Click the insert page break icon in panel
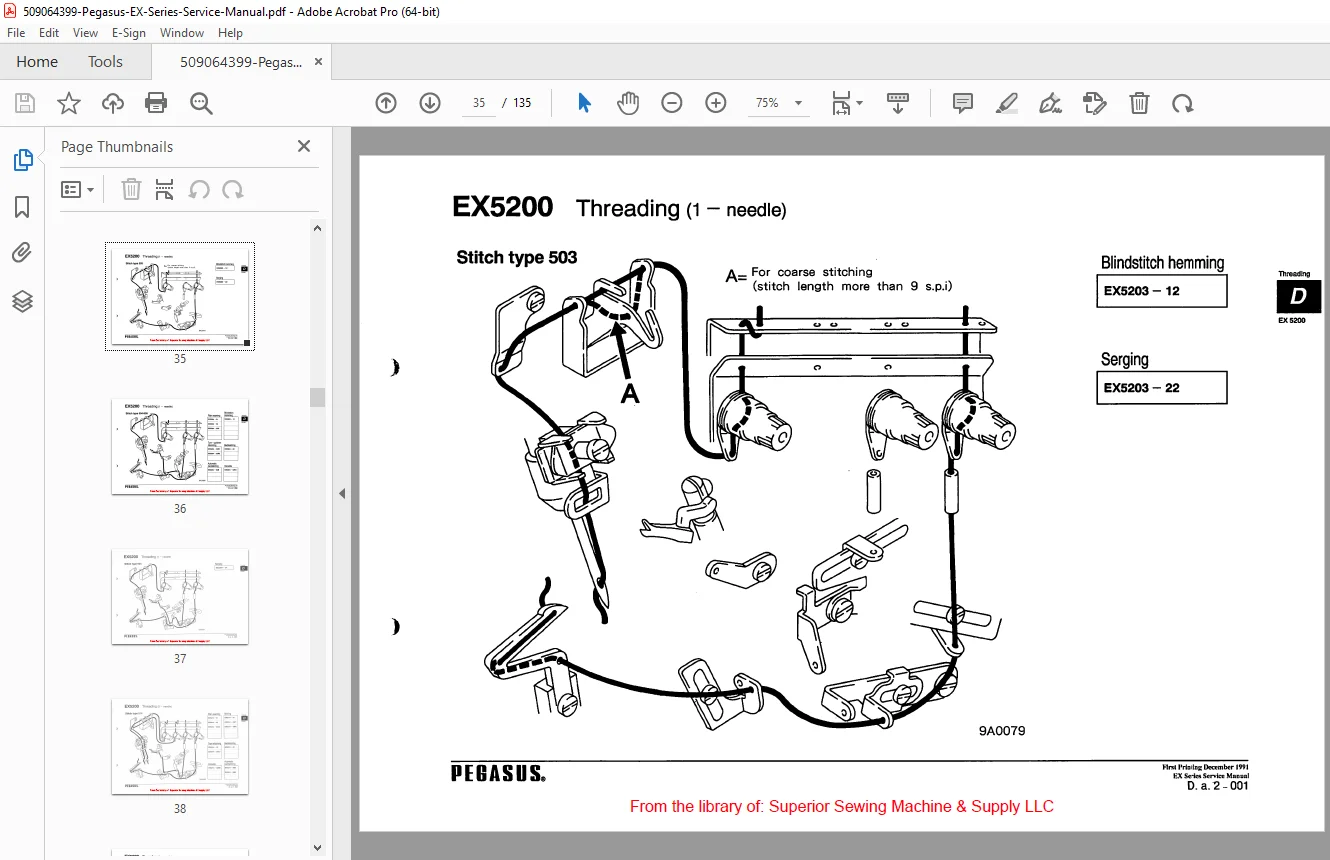 165,189
